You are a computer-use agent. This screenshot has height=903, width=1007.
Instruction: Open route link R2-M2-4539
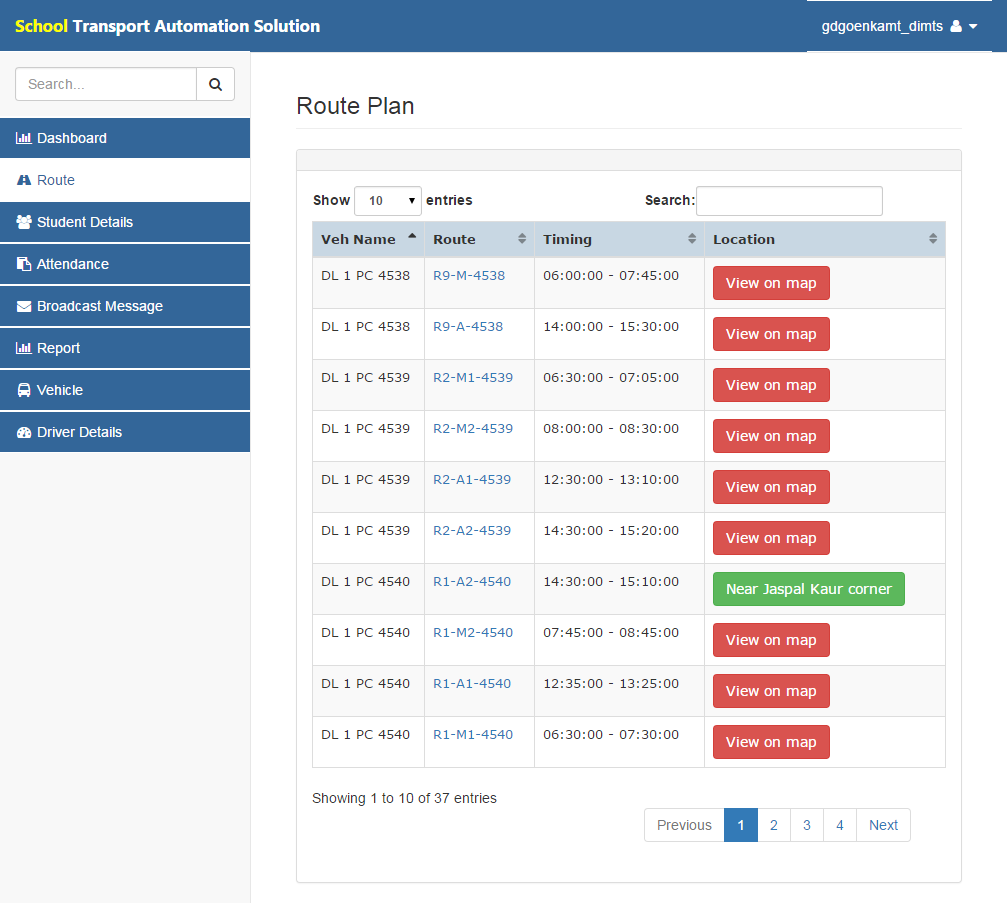473,428
